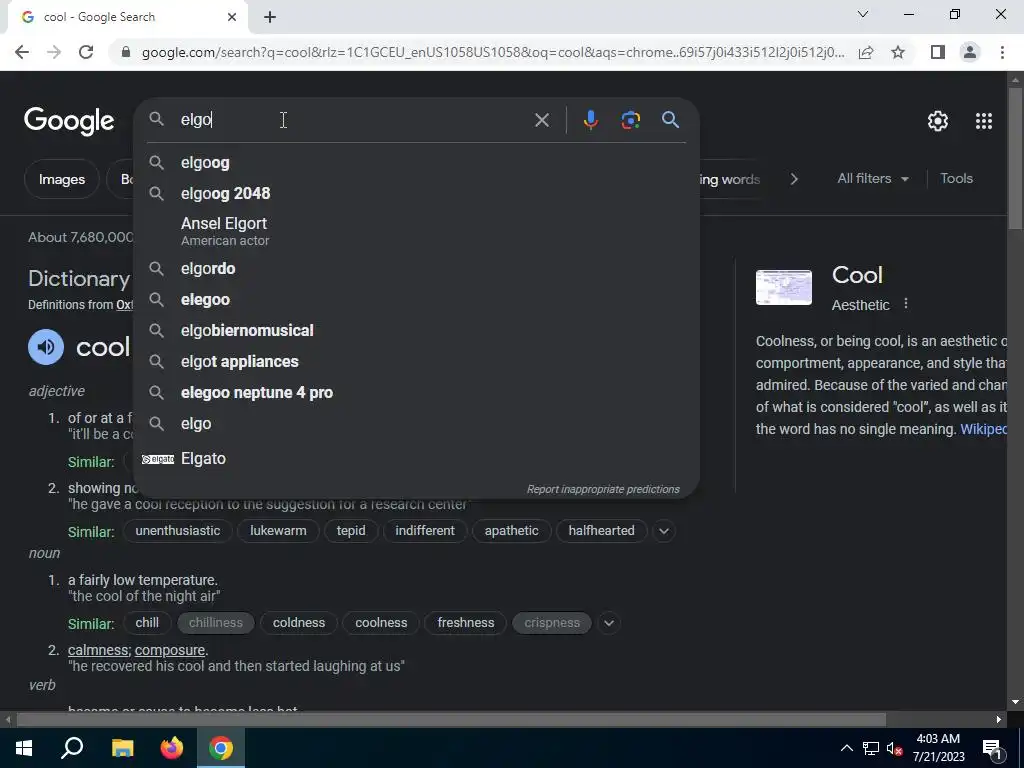Open clock and date in taskbar
1024x768 pixels.
pos(938,748)
